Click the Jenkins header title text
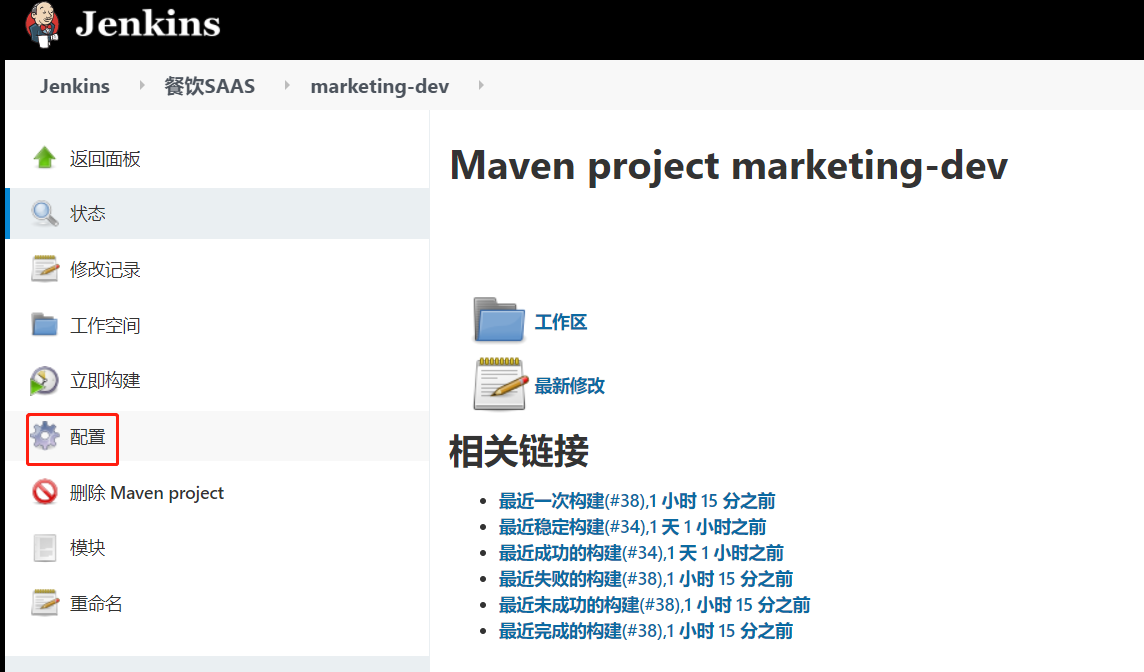This screenshot has height=672, width=1144. (148, 23)
